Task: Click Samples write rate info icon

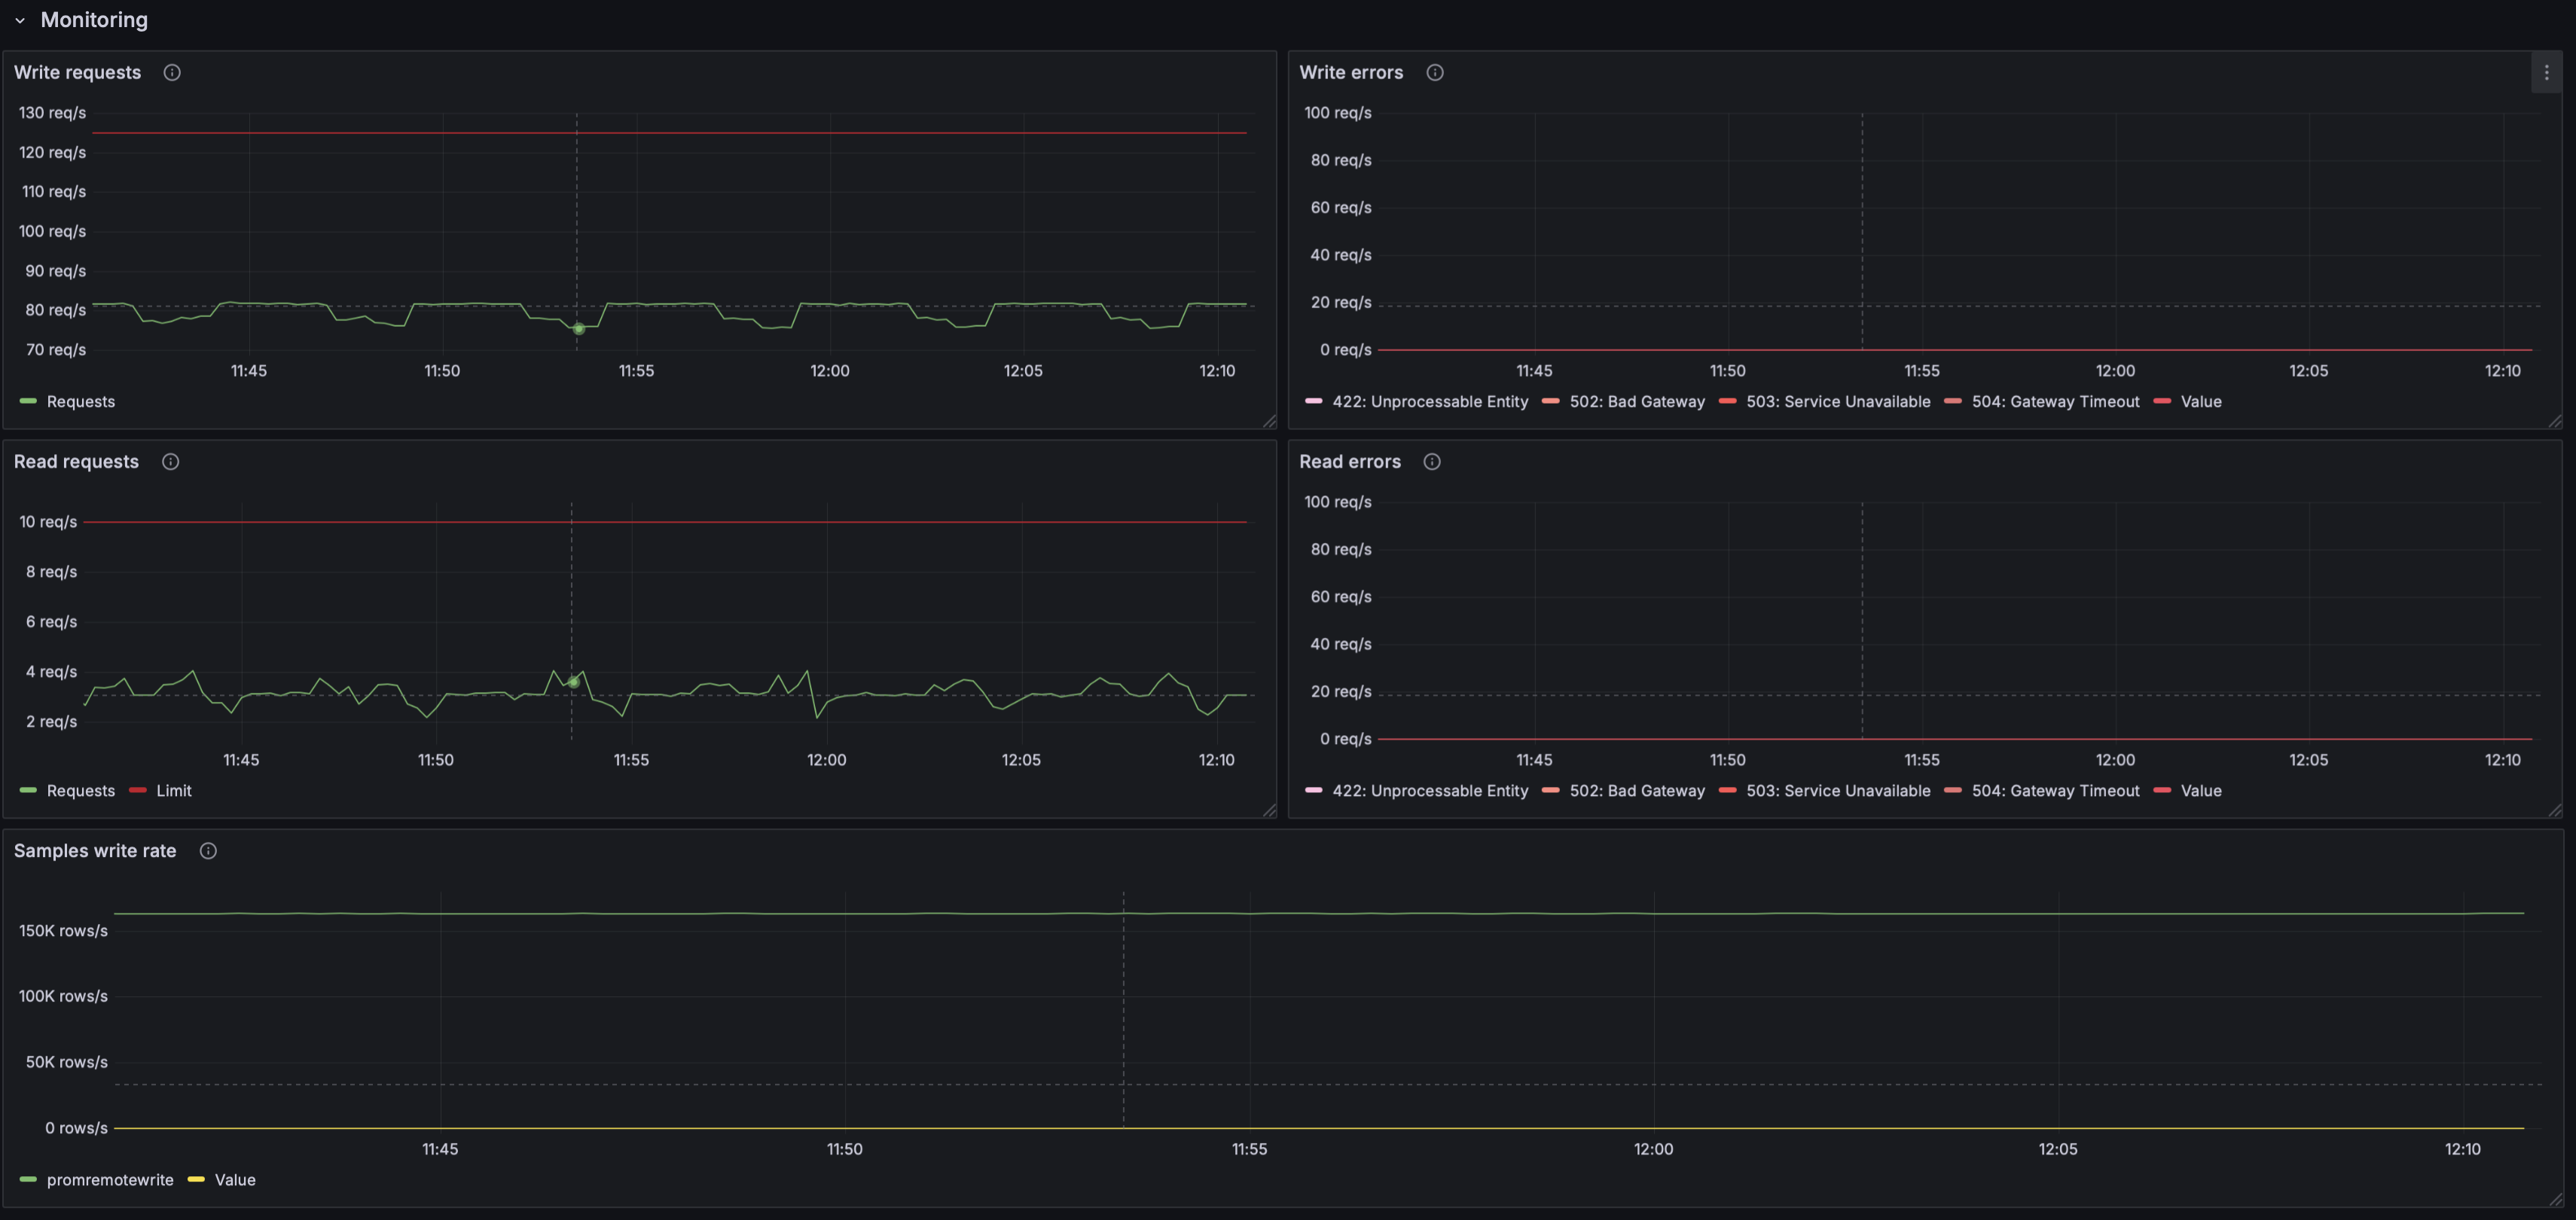Action: pyautogui.click(x=208, y=850)
